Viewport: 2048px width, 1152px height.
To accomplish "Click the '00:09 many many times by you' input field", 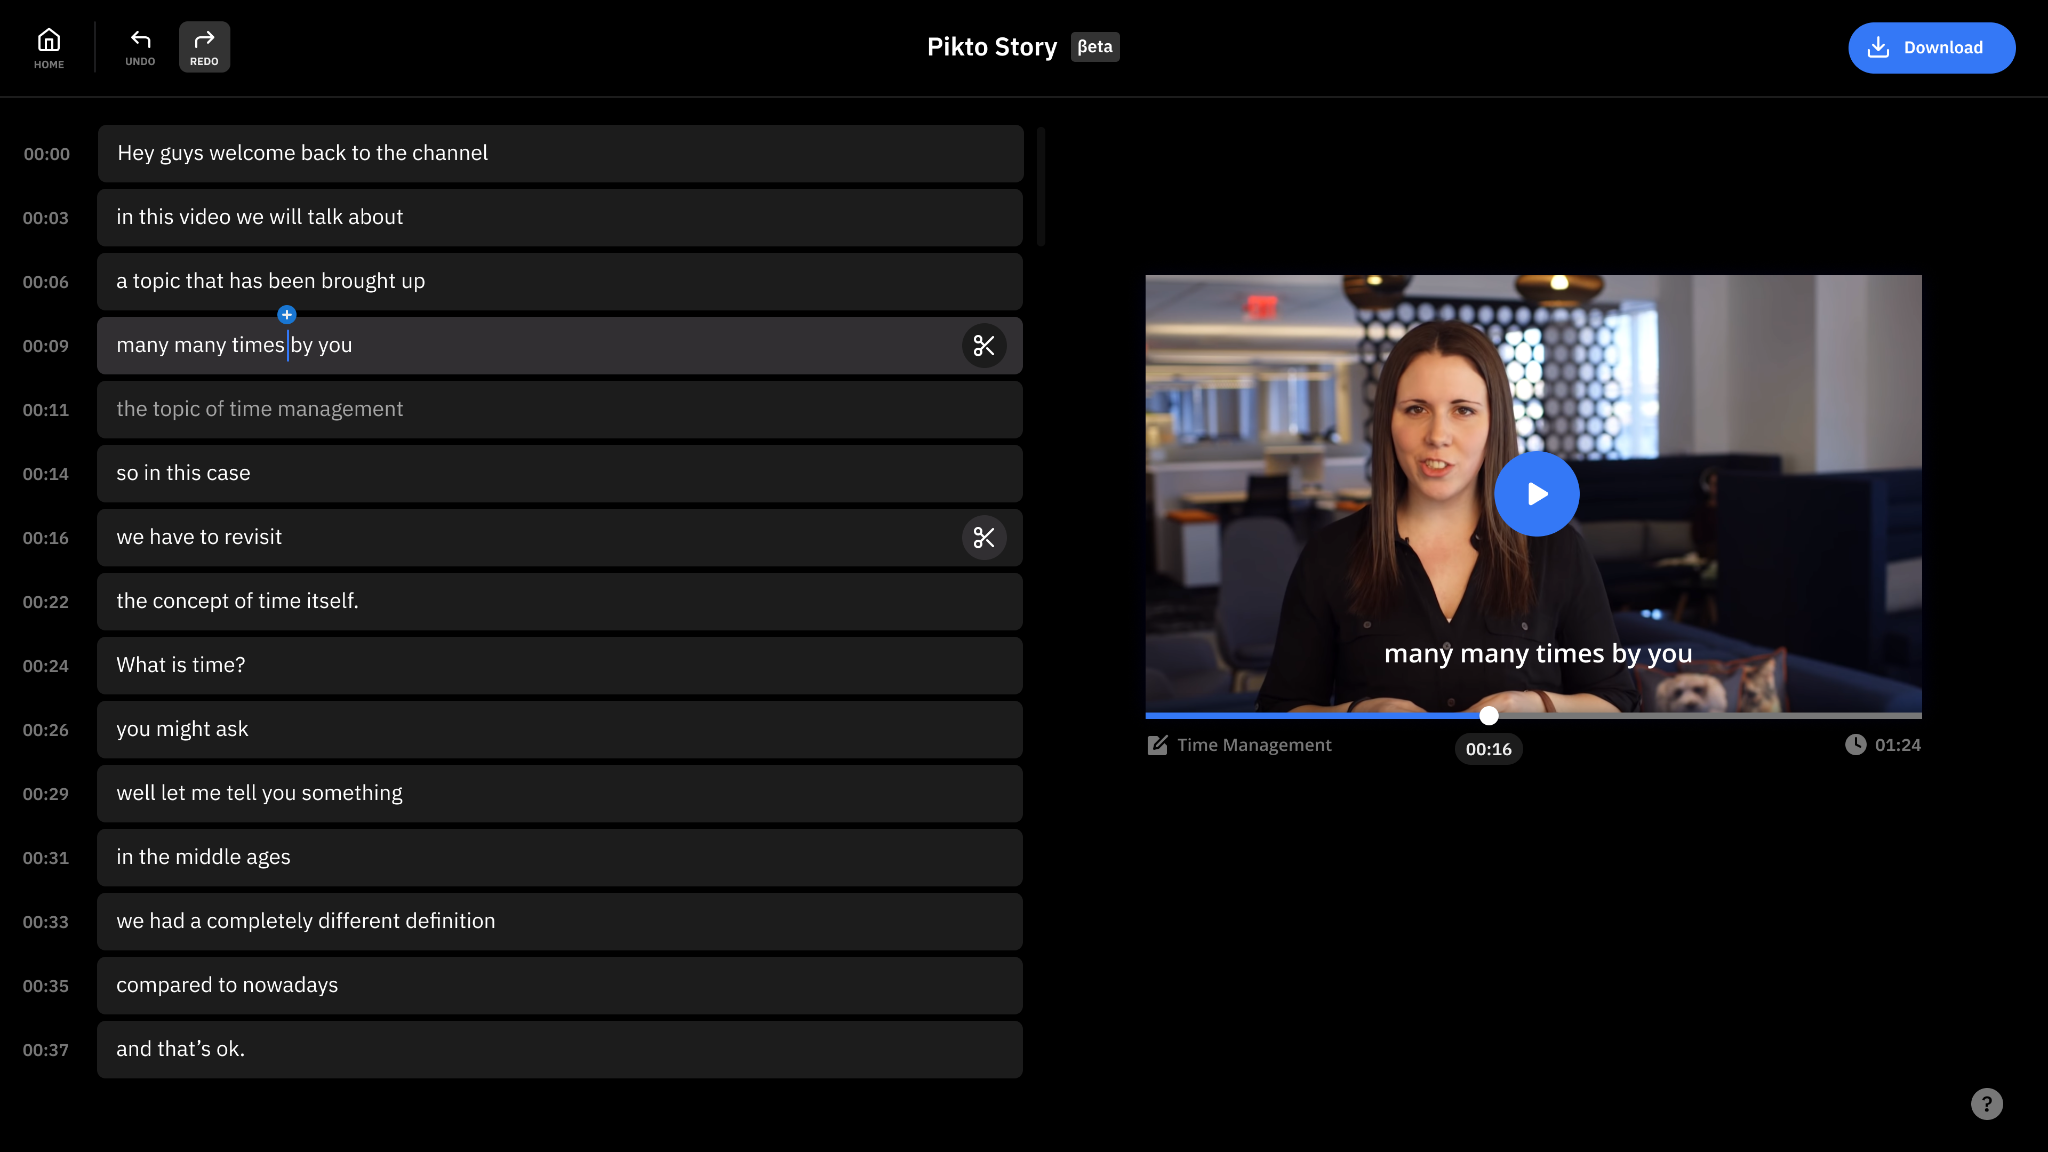I will (561, 345).
